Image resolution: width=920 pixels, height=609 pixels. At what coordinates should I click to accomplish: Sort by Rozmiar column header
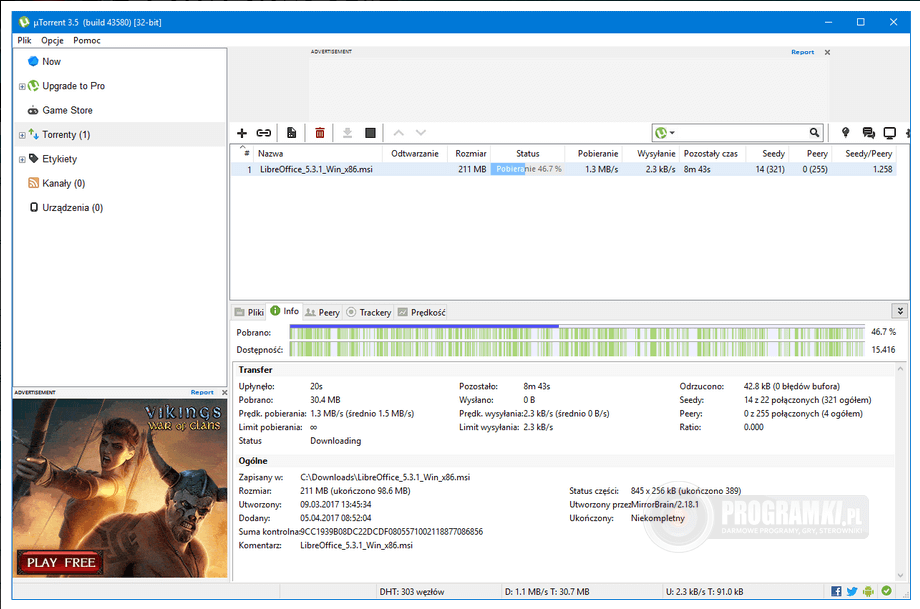(469, 154)
